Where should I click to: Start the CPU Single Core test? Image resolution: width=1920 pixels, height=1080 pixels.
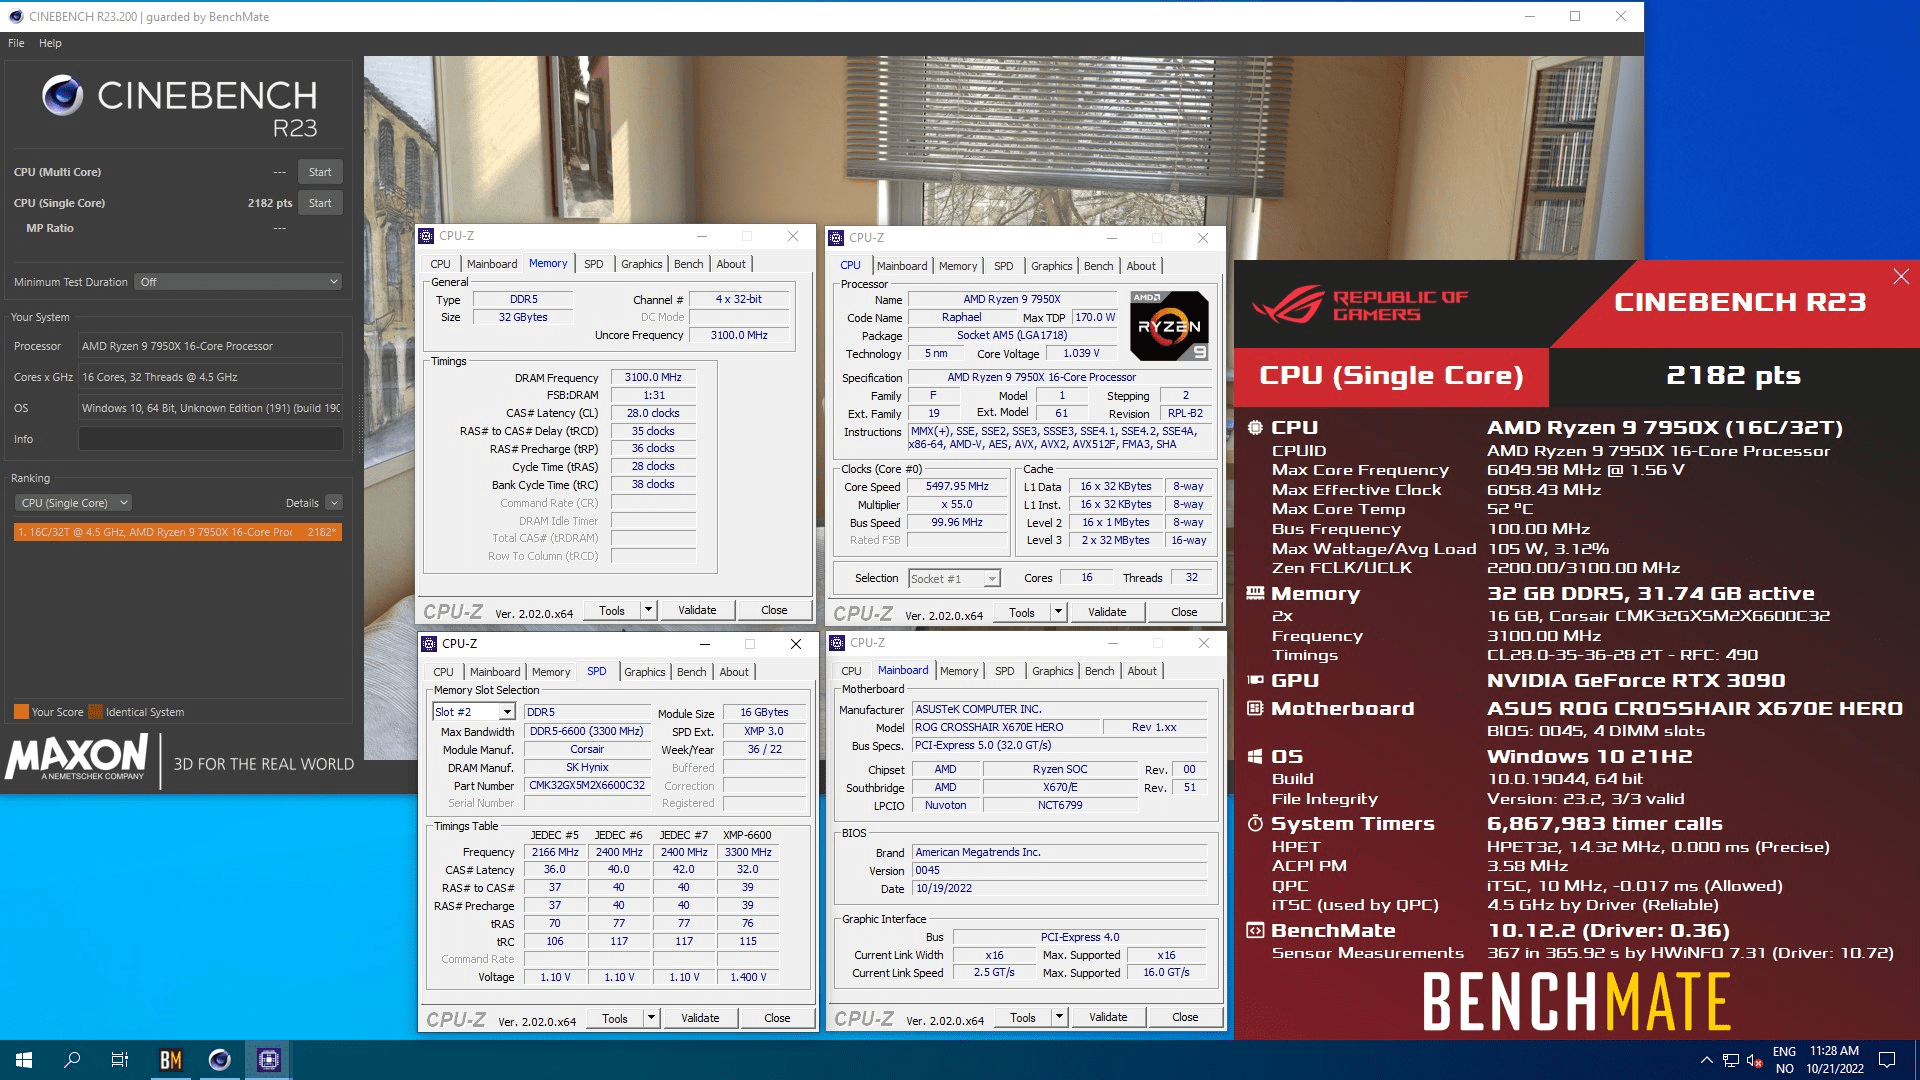(320, 203)
